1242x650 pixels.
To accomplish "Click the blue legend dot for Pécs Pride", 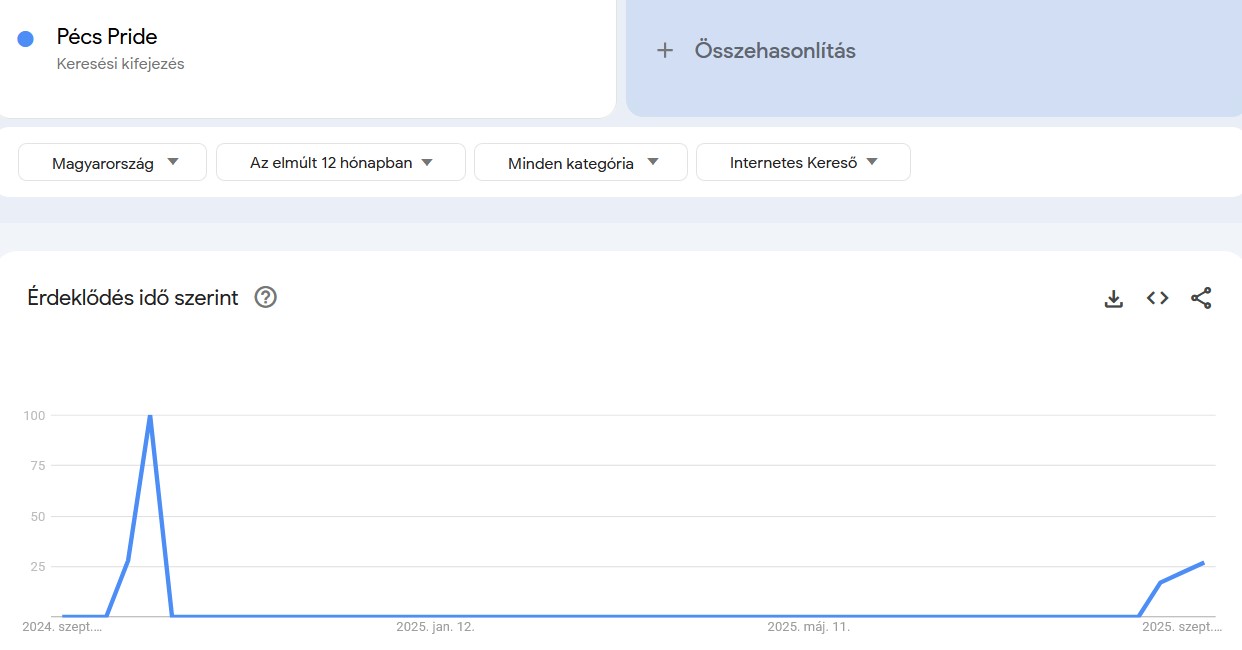I will click(25, 37).
